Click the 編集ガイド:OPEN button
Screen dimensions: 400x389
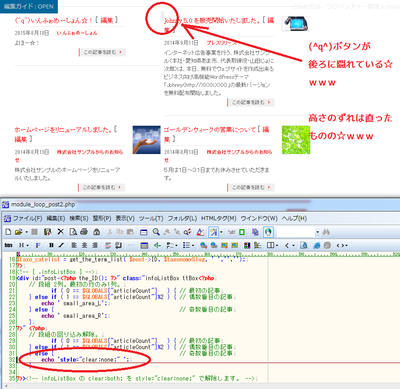29,6
